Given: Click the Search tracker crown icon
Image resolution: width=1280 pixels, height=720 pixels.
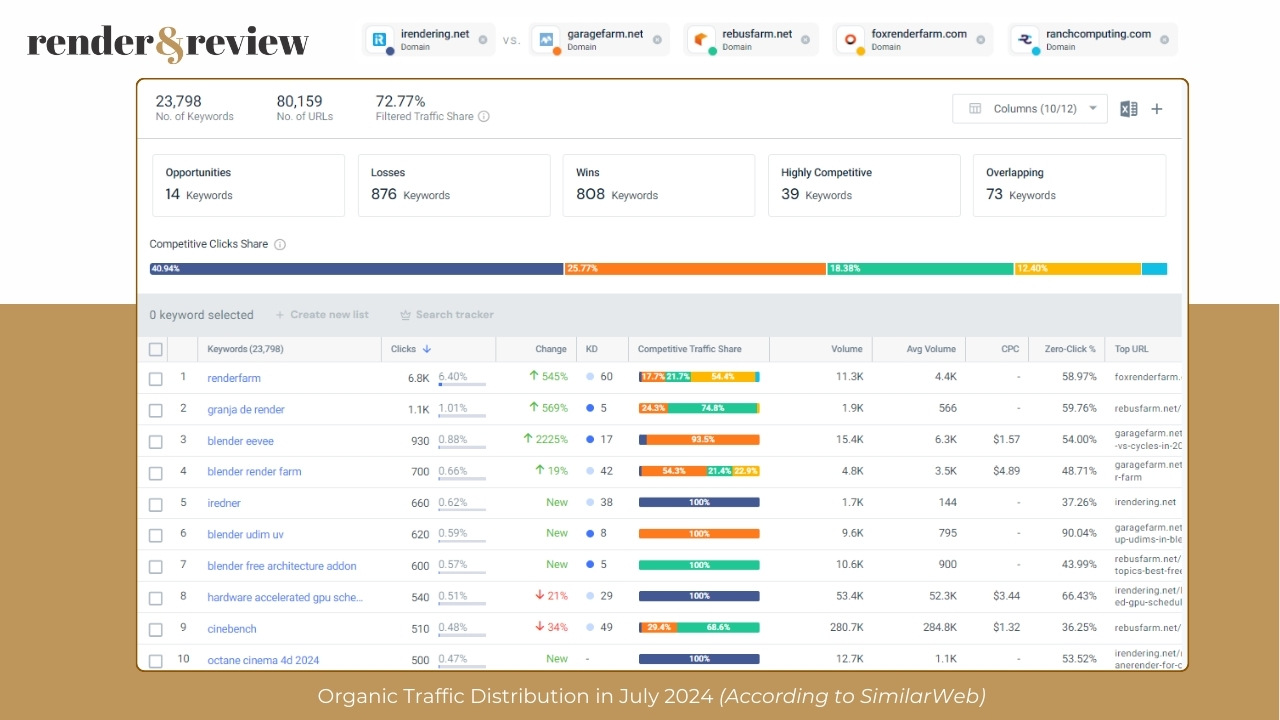Looking at the screenshot, I should [x=405, y=315].
